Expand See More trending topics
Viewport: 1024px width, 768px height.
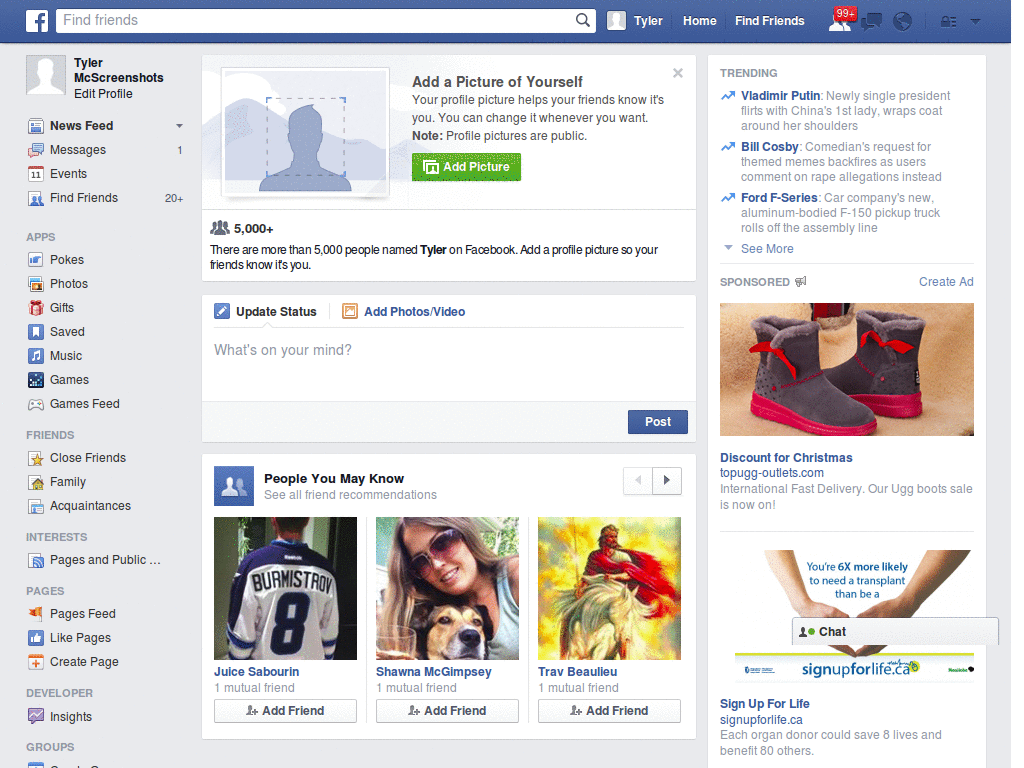point(767,249)
